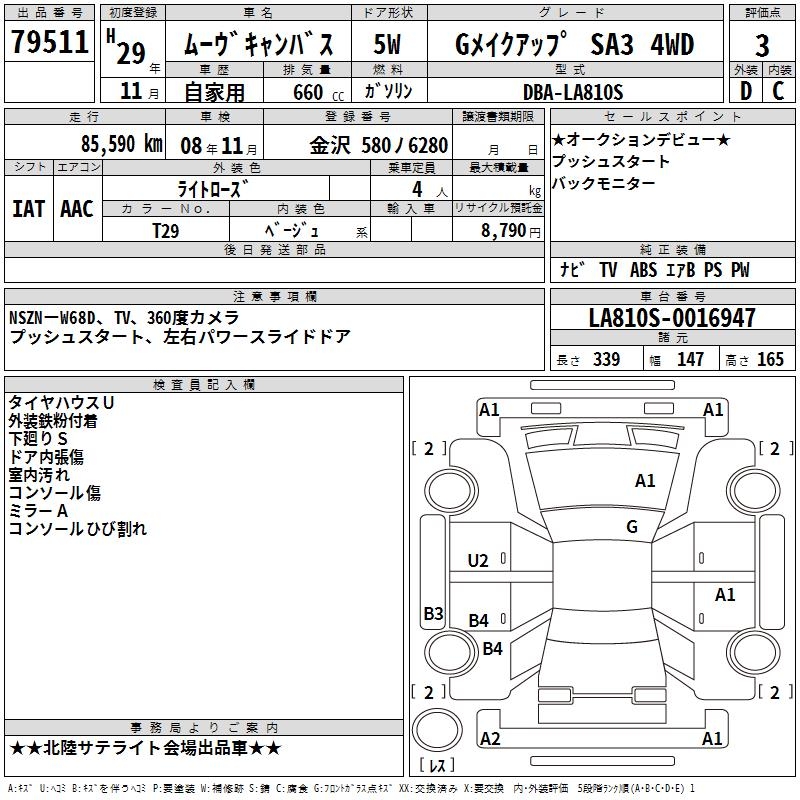This screenshot has height=800, width=800.
Task: Click the exterior grade letter D
Action: [746, 91]
